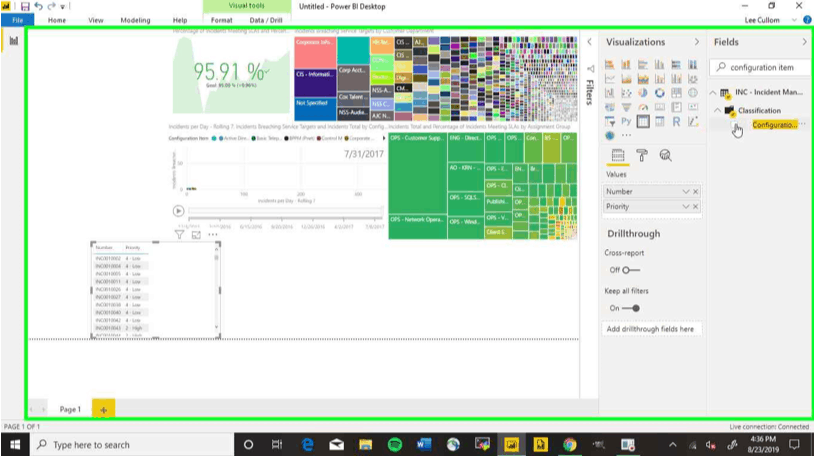Select the card visual icon
816x458 pixels.
[x=659, y=107]
